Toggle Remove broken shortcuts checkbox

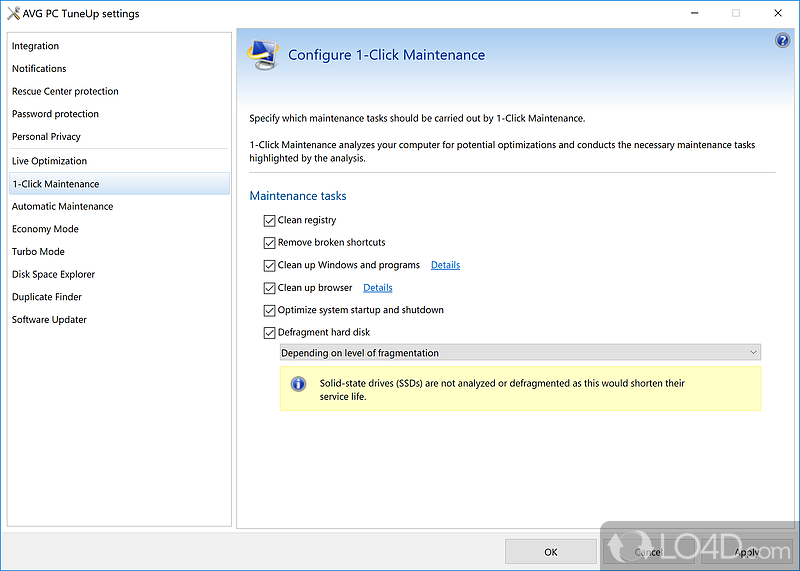pos(270,243)
